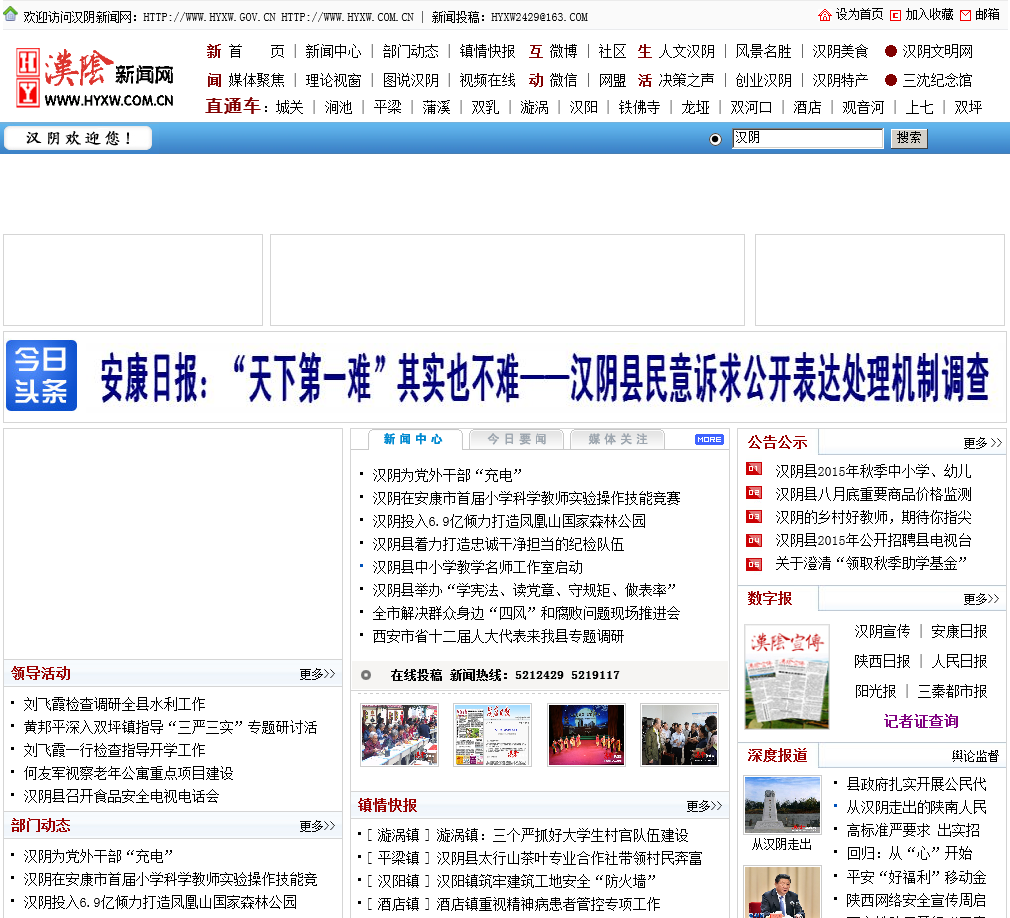Click the red house icon for 设为首页
Viewport: 1010px width, 918px height.
pos(824,15)
